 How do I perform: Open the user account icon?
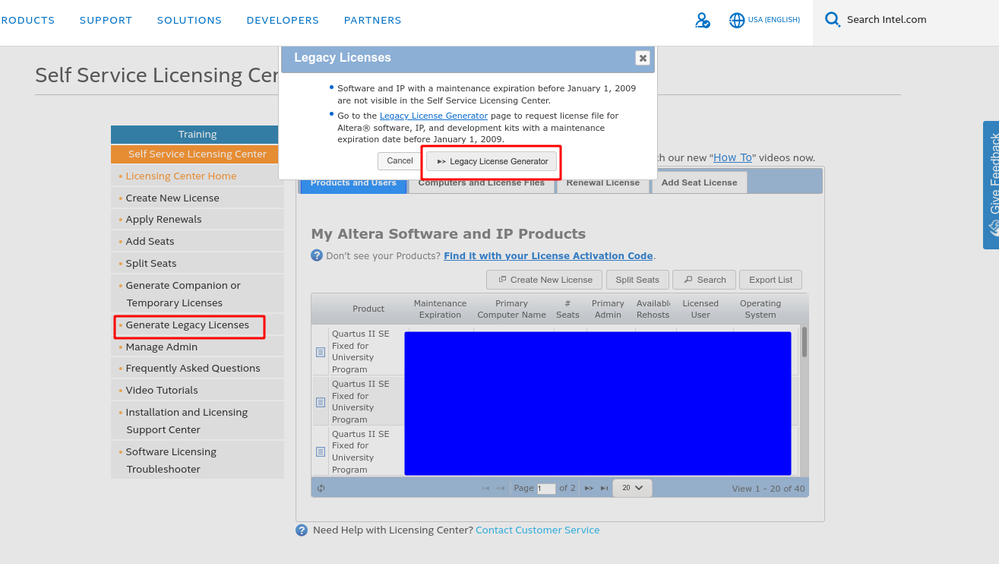tap(702, 20)
